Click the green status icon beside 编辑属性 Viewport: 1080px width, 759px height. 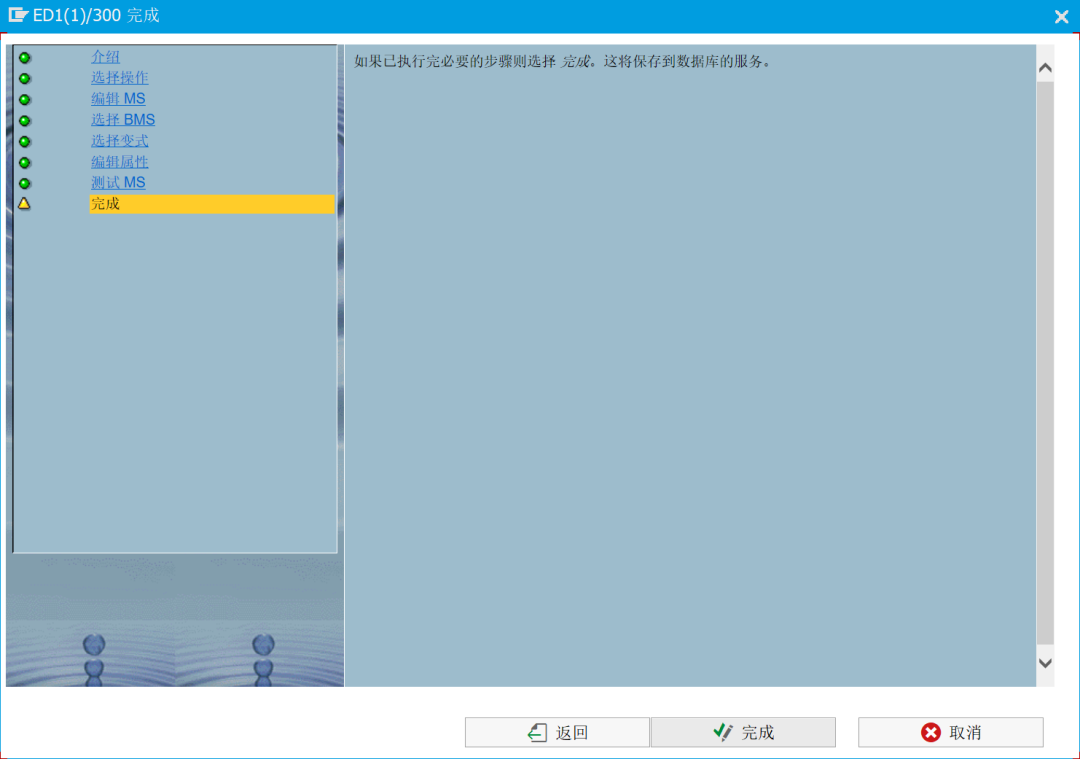(25, 163)
